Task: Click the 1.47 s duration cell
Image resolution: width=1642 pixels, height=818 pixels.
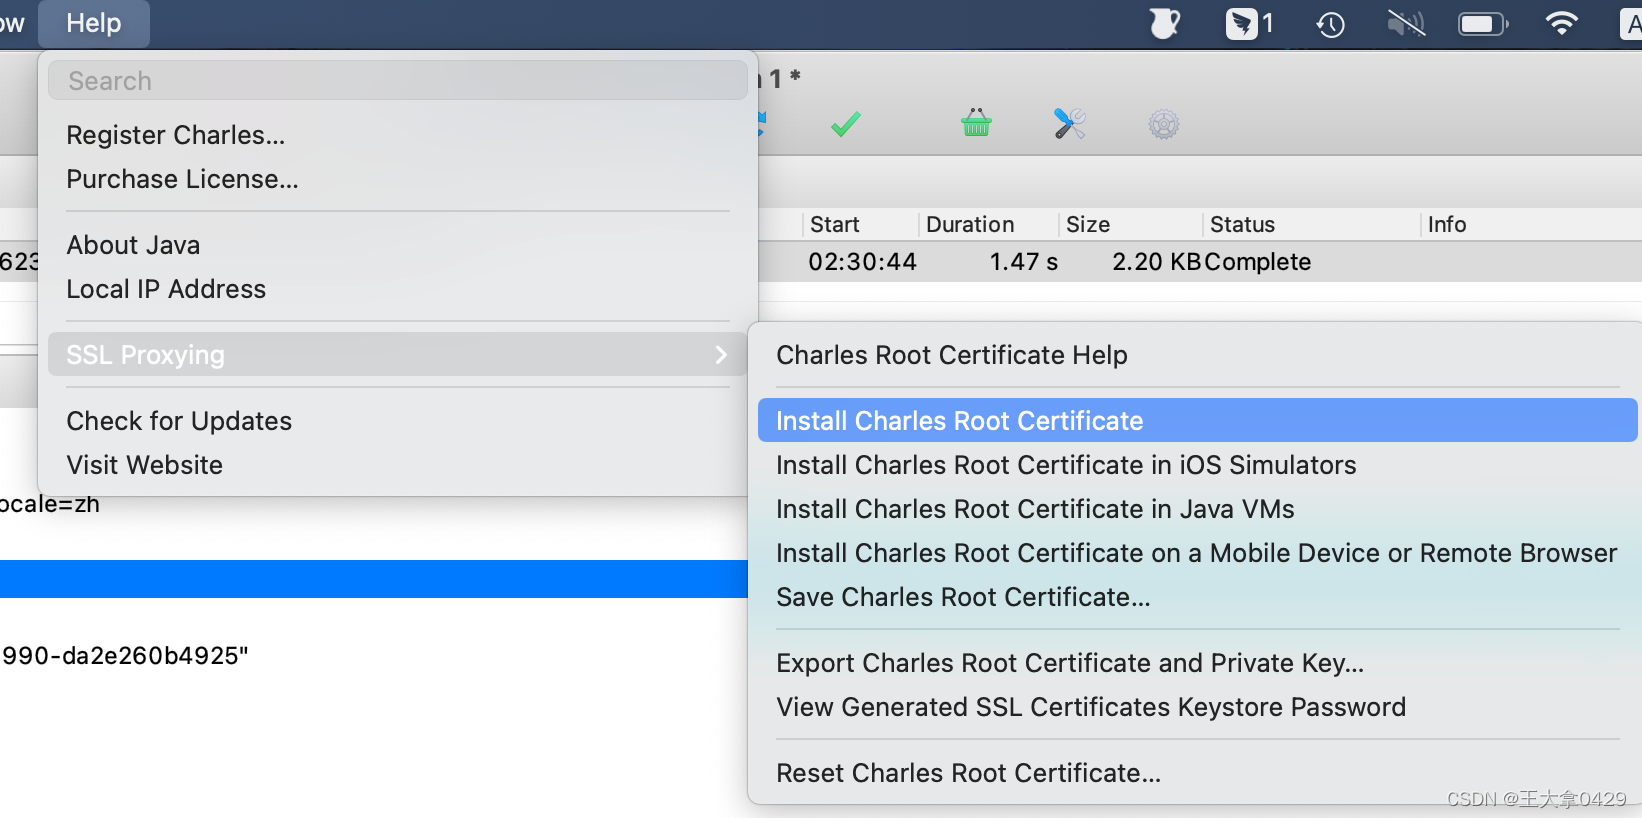Action: [1023, 262]
